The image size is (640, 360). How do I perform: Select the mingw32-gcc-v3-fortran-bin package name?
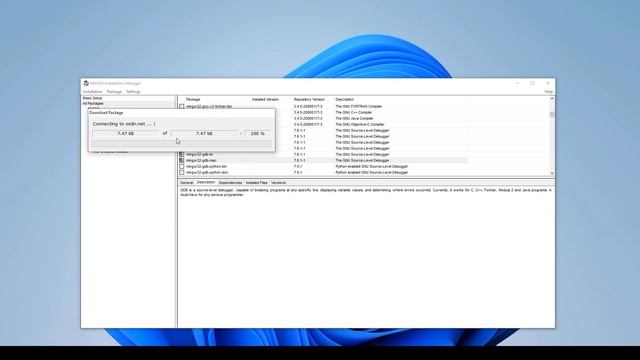[x=209, y=107]
